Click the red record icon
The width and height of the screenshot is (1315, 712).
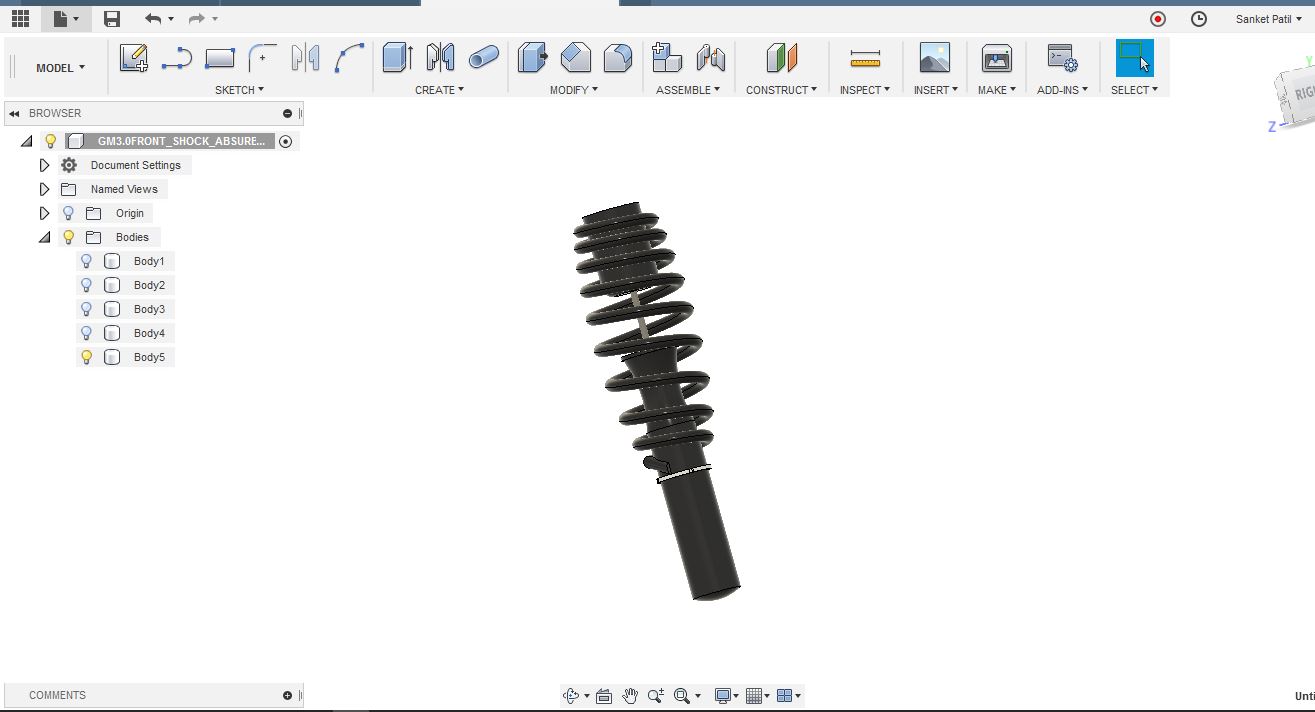pyautogui.click(x=1158, y=19)
